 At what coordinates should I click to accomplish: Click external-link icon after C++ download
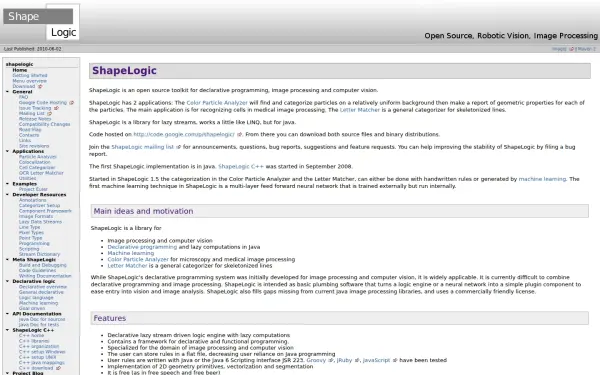tap(58, 368)
